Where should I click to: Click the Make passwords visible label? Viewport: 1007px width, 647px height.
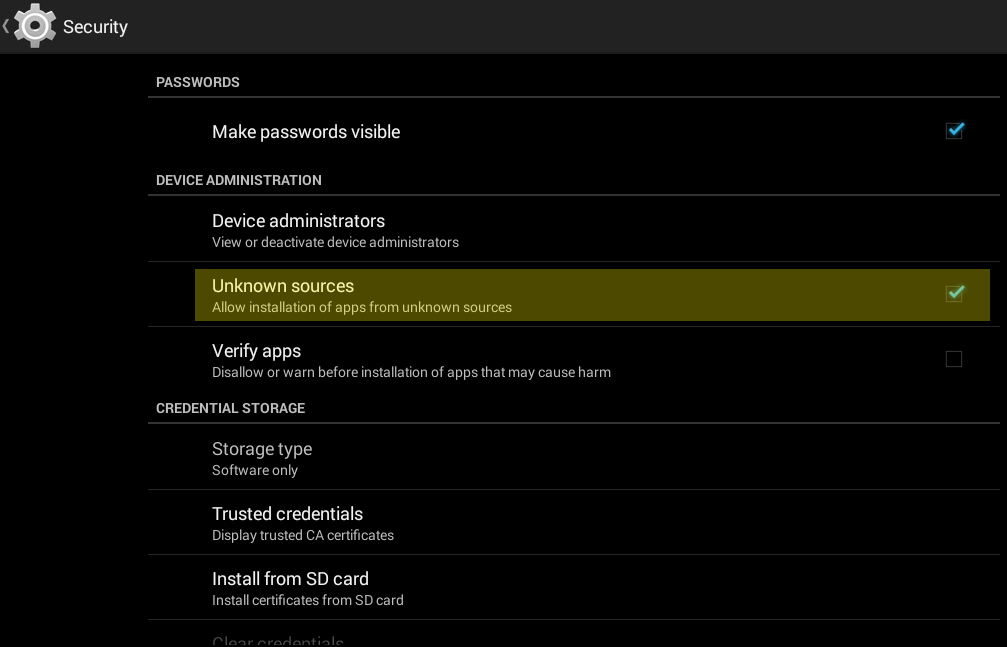click(306, 132)
